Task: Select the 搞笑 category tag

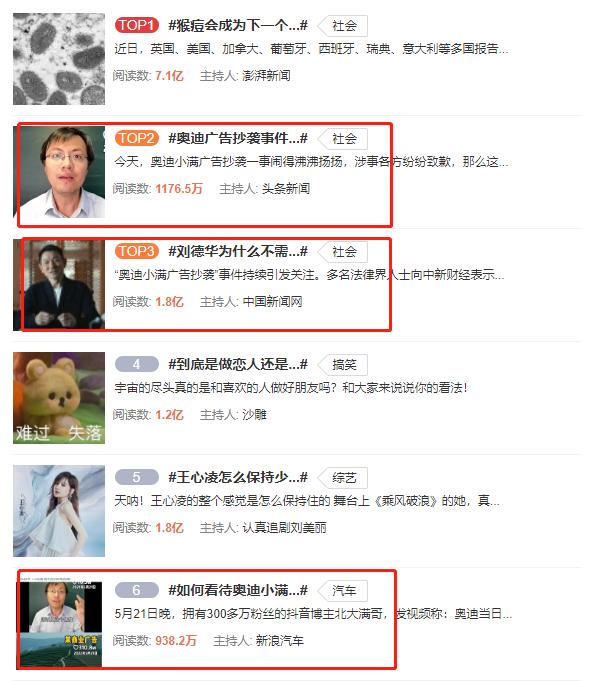Action: pyautogui.click(x=343, y=365)
